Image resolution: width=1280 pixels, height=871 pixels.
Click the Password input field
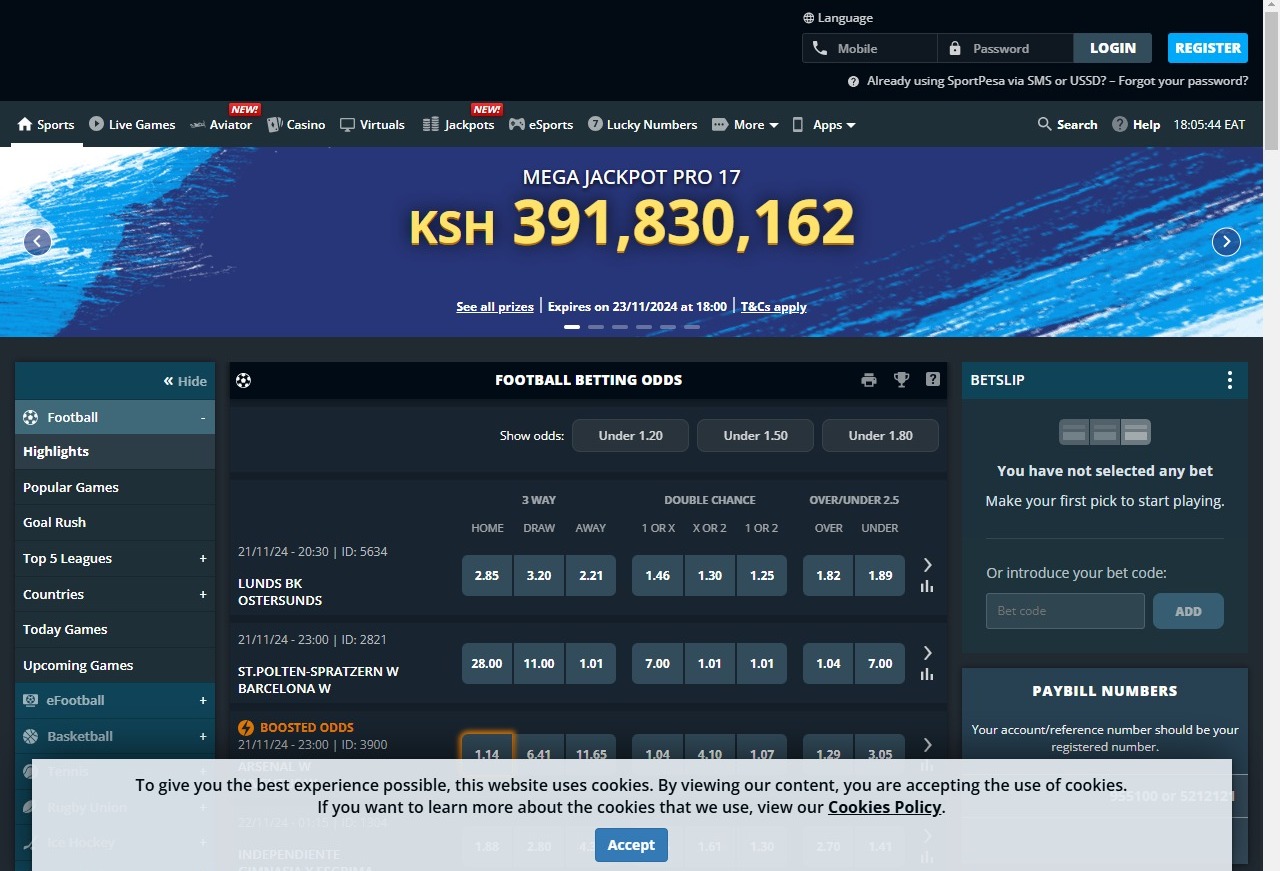[1006, 48]
